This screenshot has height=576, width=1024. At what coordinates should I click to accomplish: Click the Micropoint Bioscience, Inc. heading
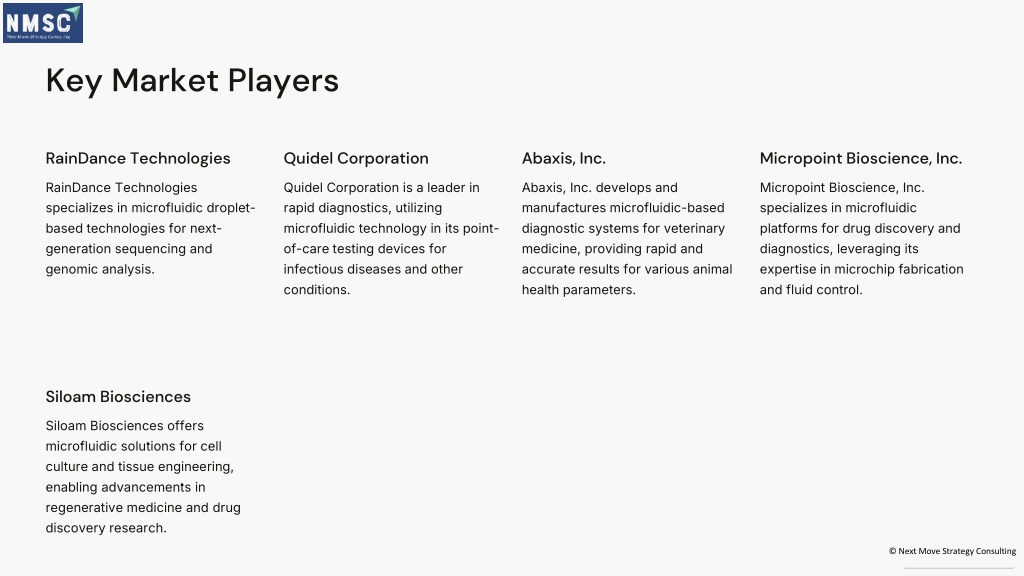[861, 158]
